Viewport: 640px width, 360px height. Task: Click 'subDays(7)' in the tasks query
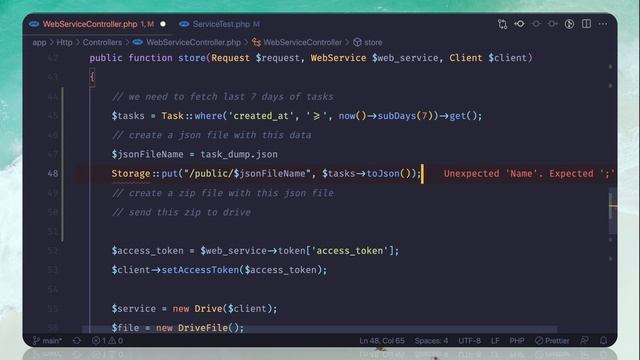tap(408, 116)
